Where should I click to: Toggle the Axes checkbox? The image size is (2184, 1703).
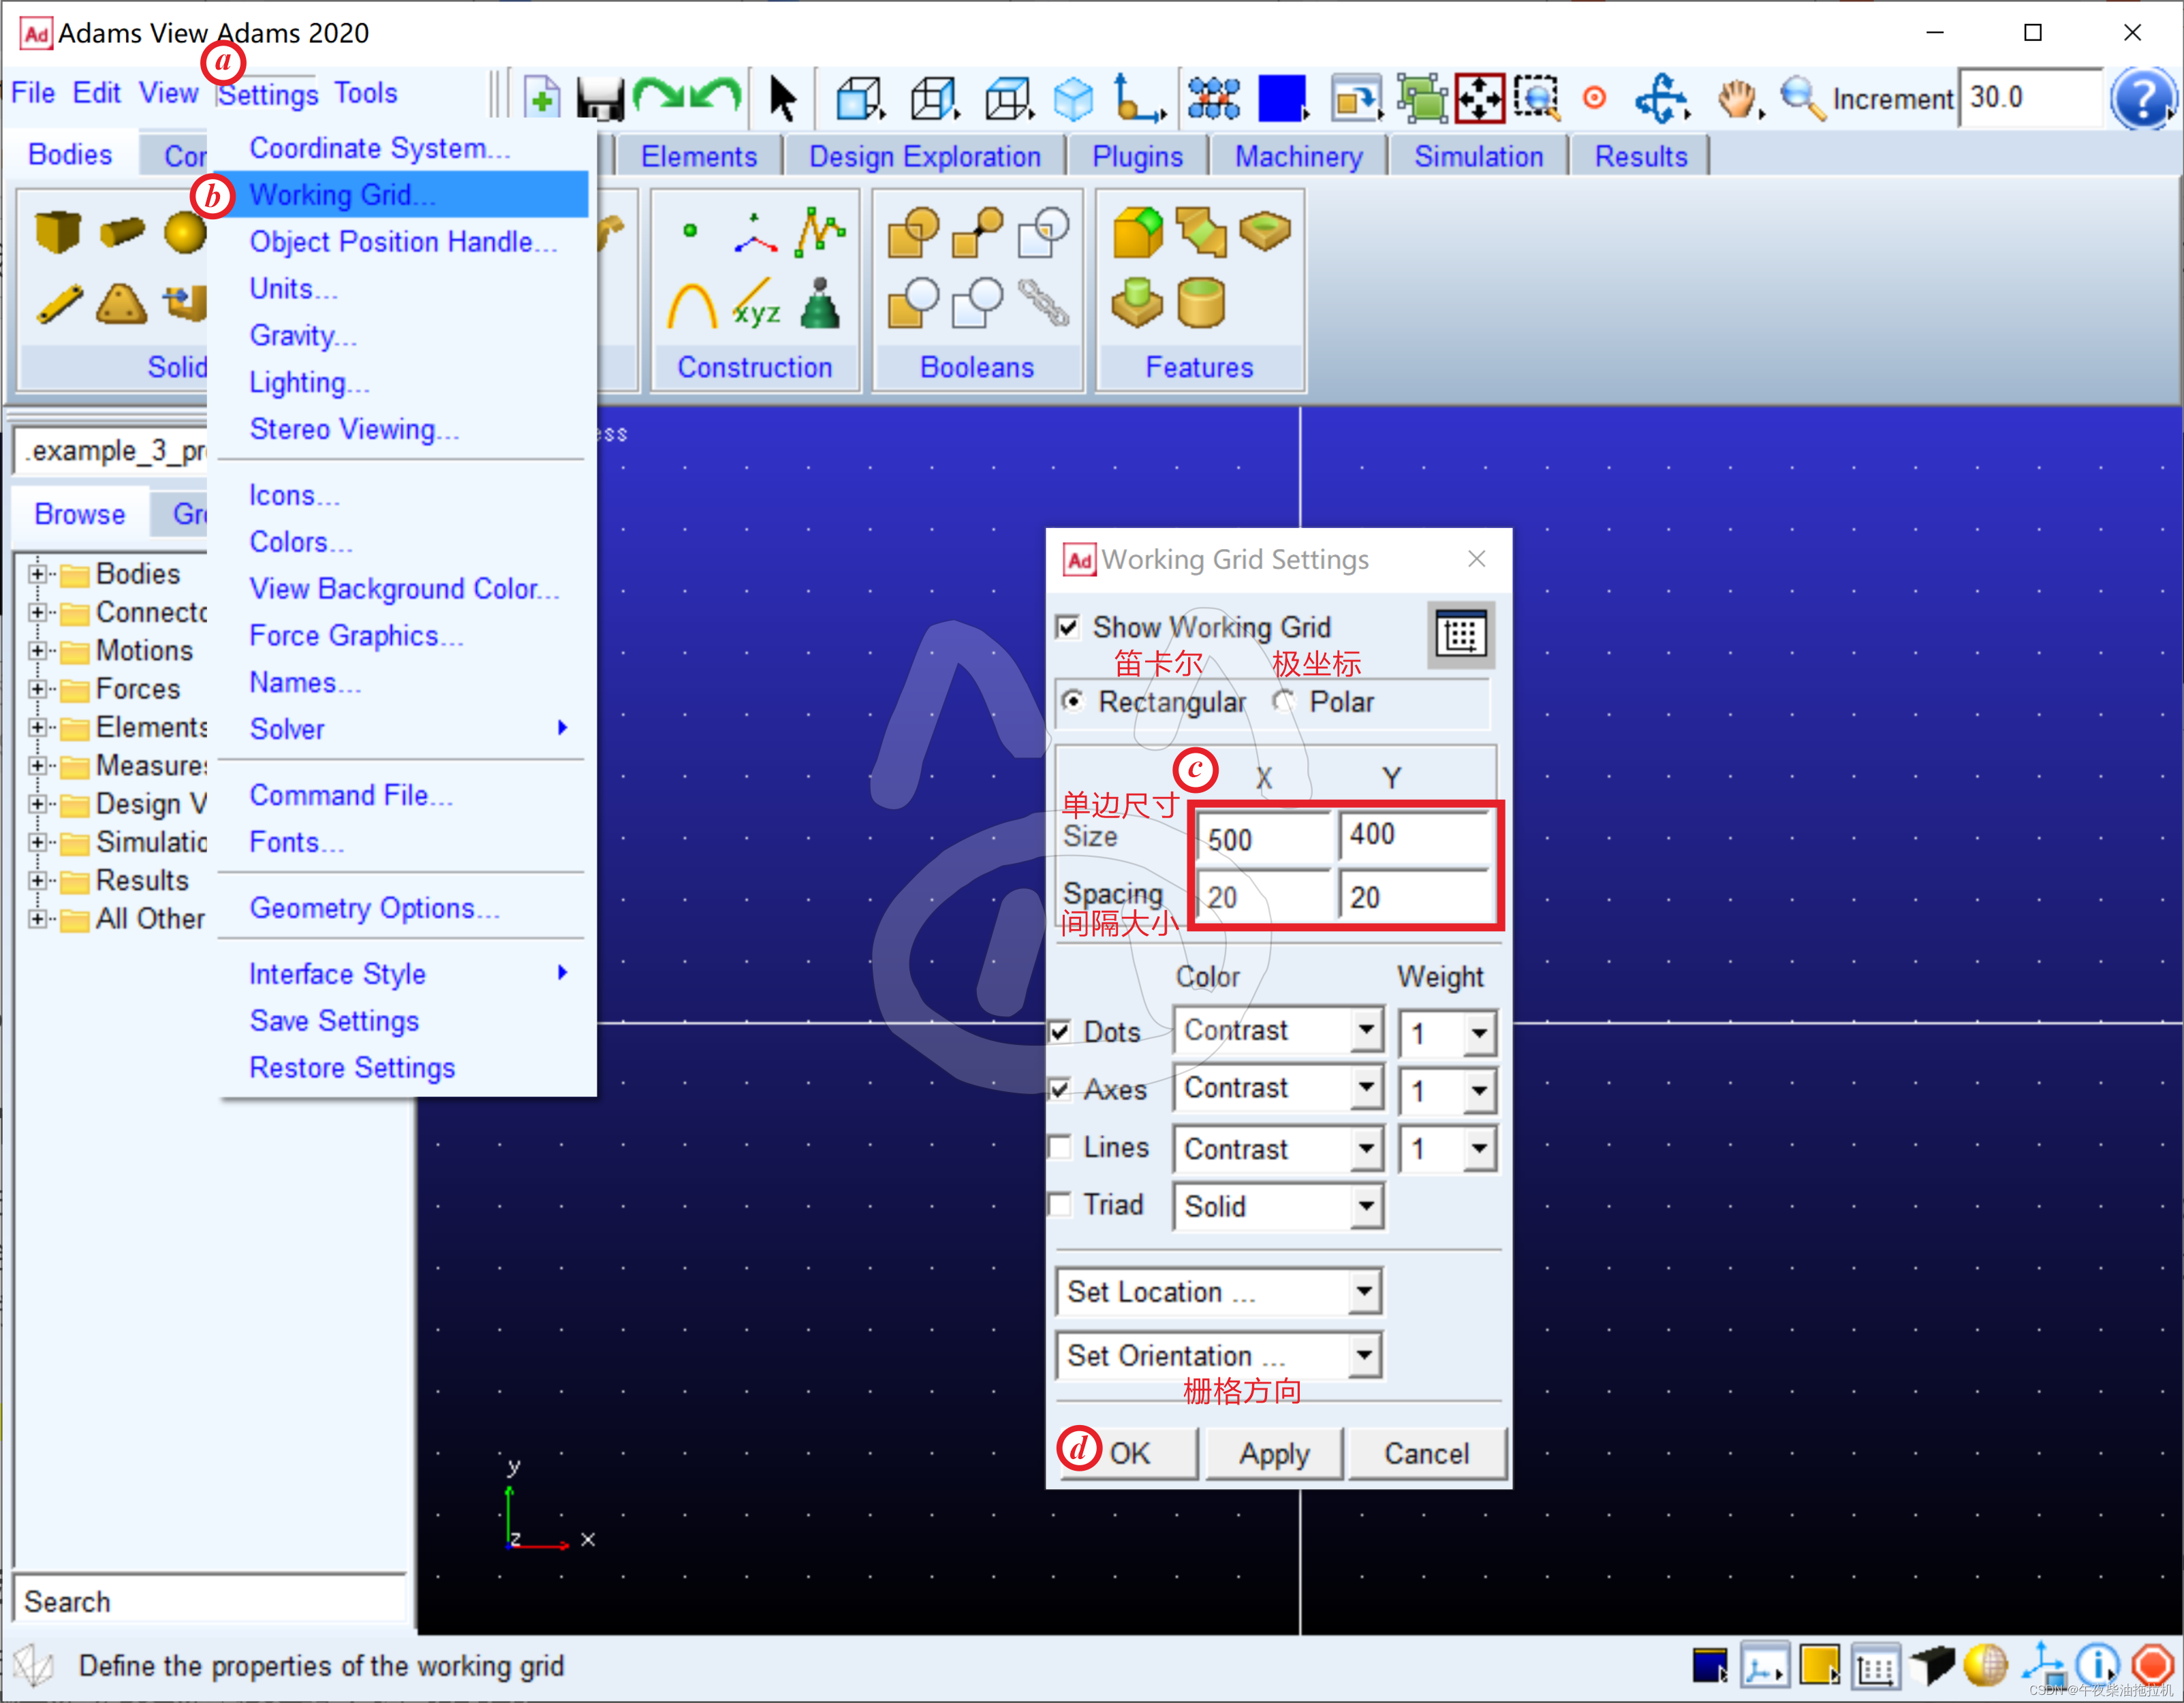click(x=1060, y=1089)
